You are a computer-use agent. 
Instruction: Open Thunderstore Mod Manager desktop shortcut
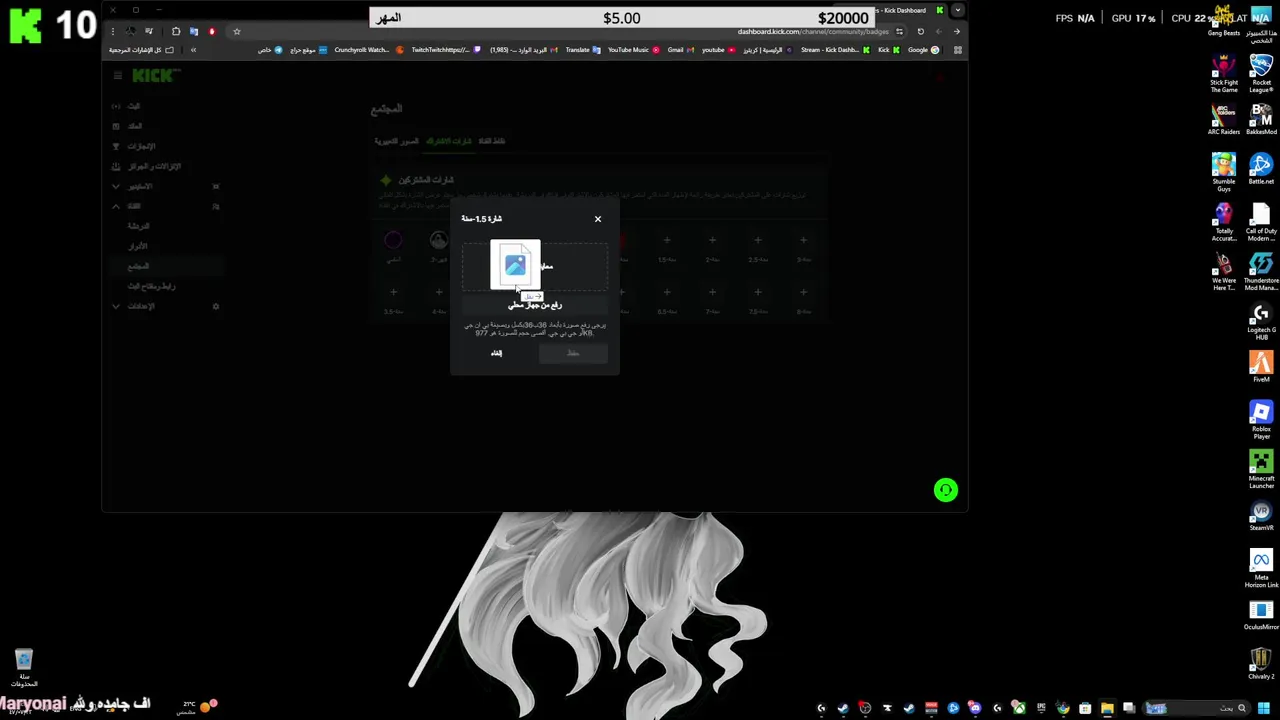[1261, 271]
